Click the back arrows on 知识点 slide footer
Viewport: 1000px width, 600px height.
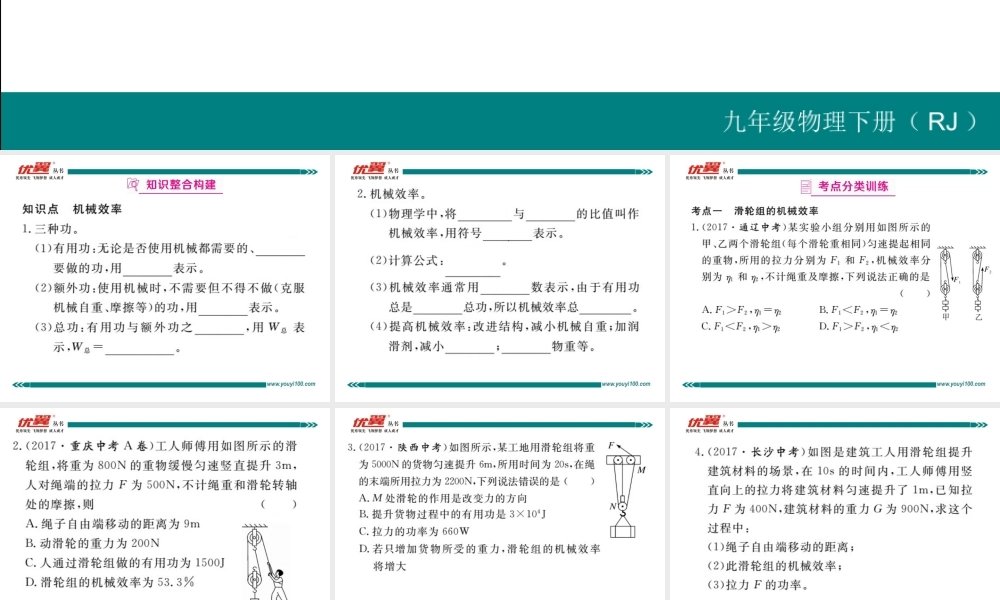pyautogui.click(x=21, y=384)
